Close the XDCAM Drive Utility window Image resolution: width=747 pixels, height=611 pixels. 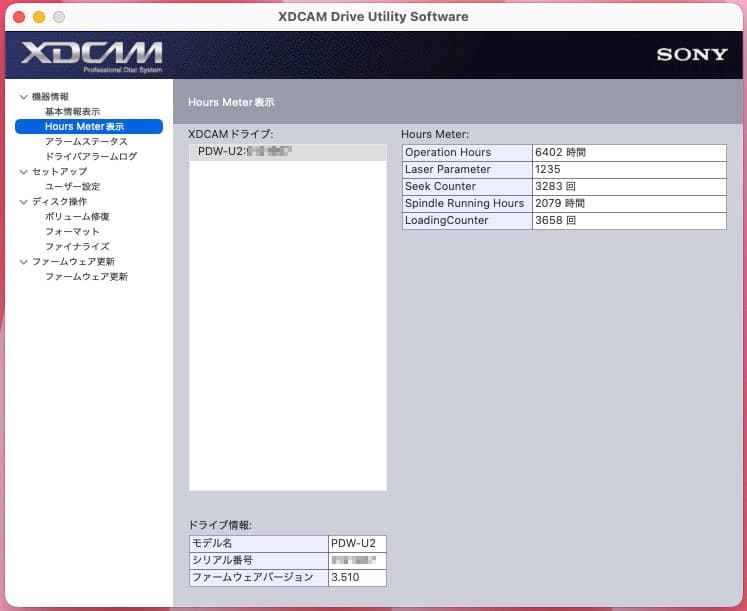coord(19,17)
